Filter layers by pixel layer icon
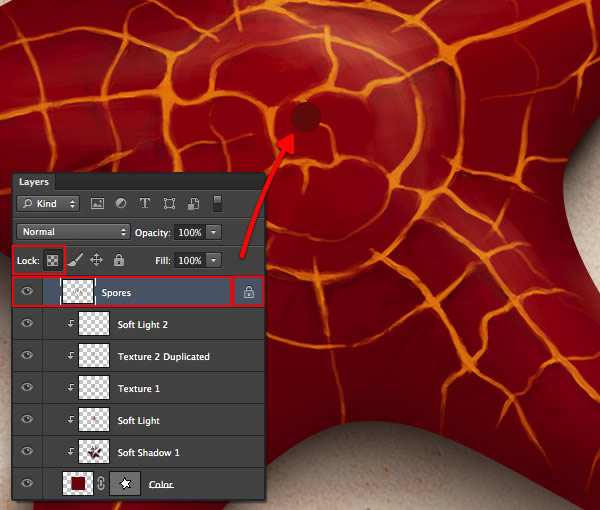Screen dimensions: 600x510 [97, 204]
